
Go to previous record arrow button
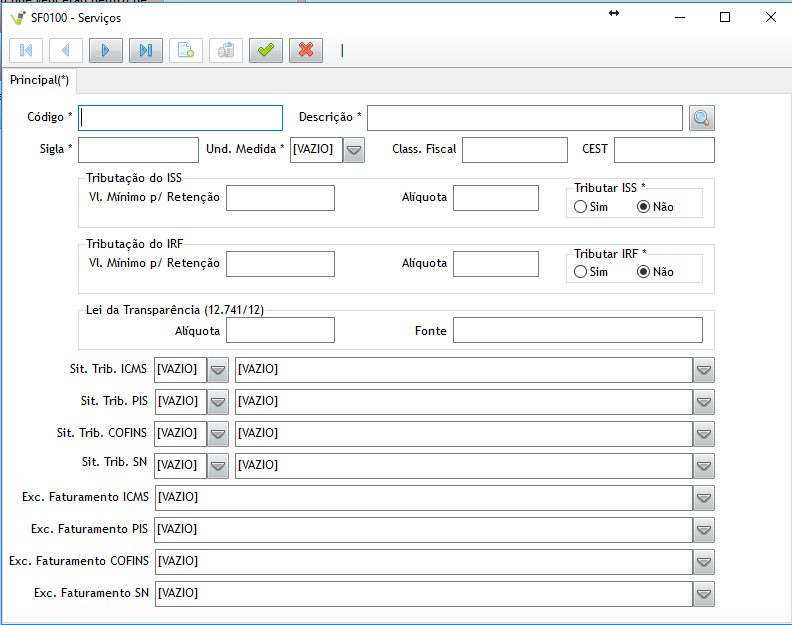[x=66, y=51]
